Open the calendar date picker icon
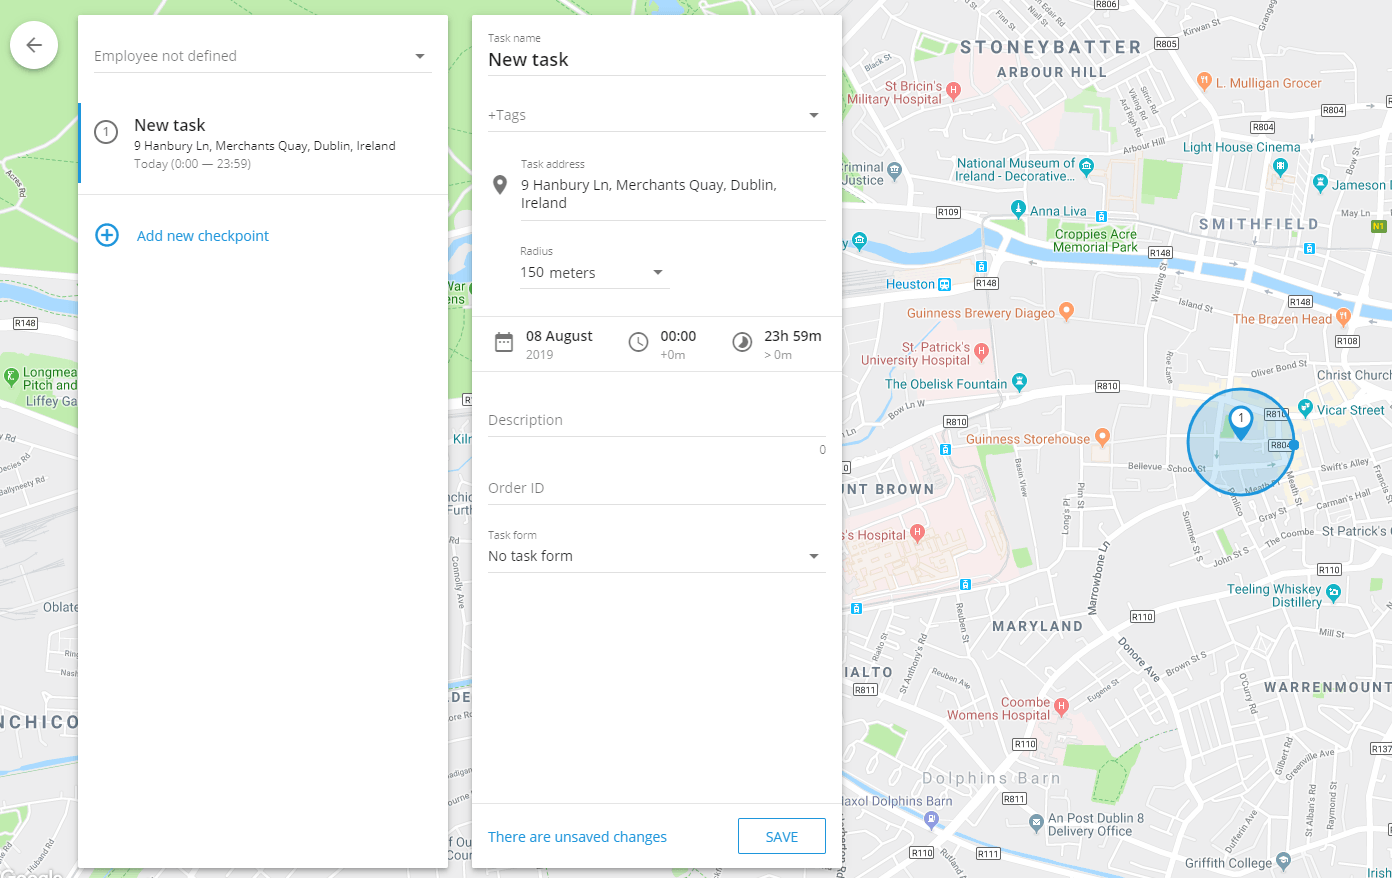 pyautogui.click(x=504, y=343)
